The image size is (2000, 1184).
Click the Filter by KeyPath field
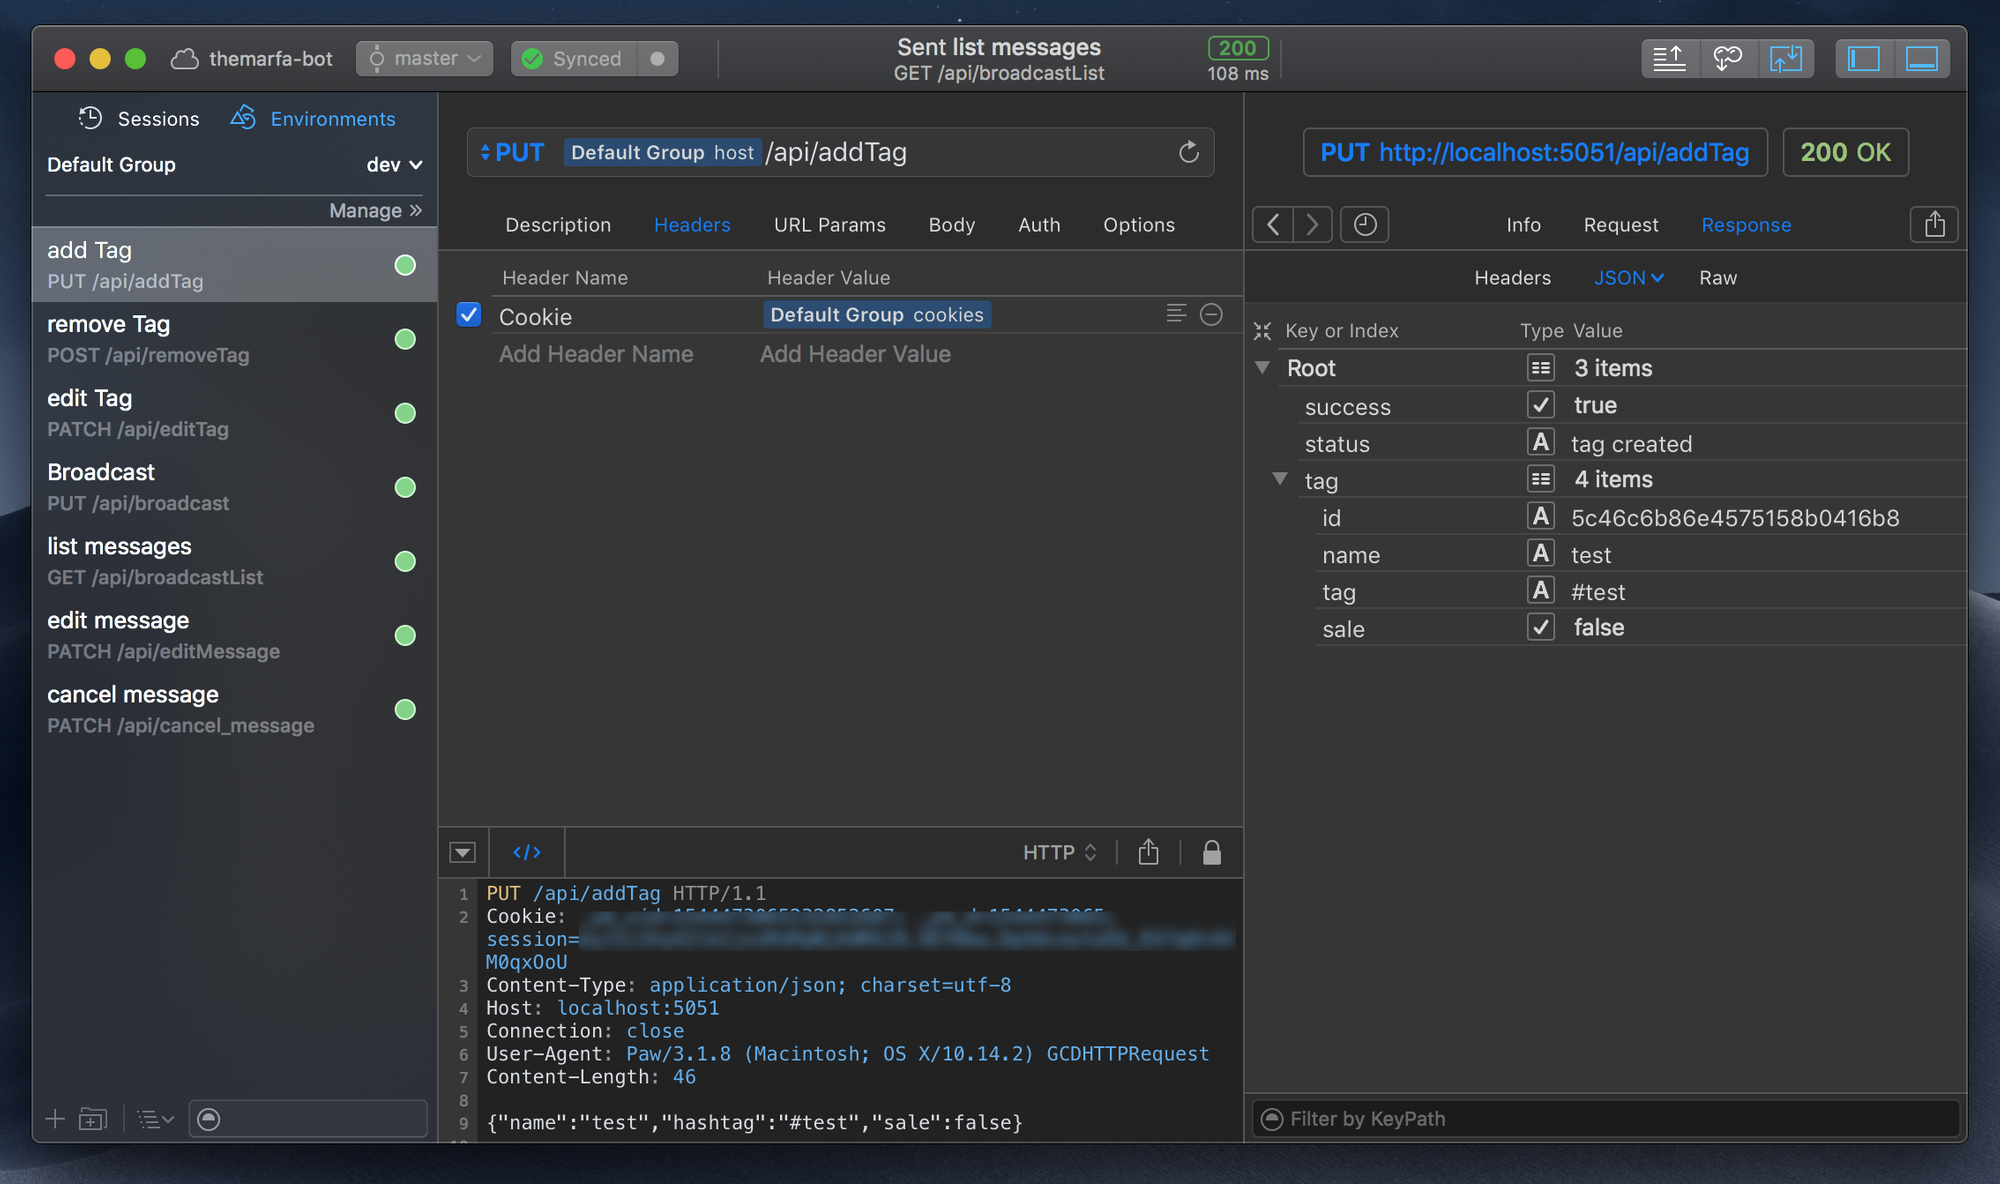click(1604, 1119)
